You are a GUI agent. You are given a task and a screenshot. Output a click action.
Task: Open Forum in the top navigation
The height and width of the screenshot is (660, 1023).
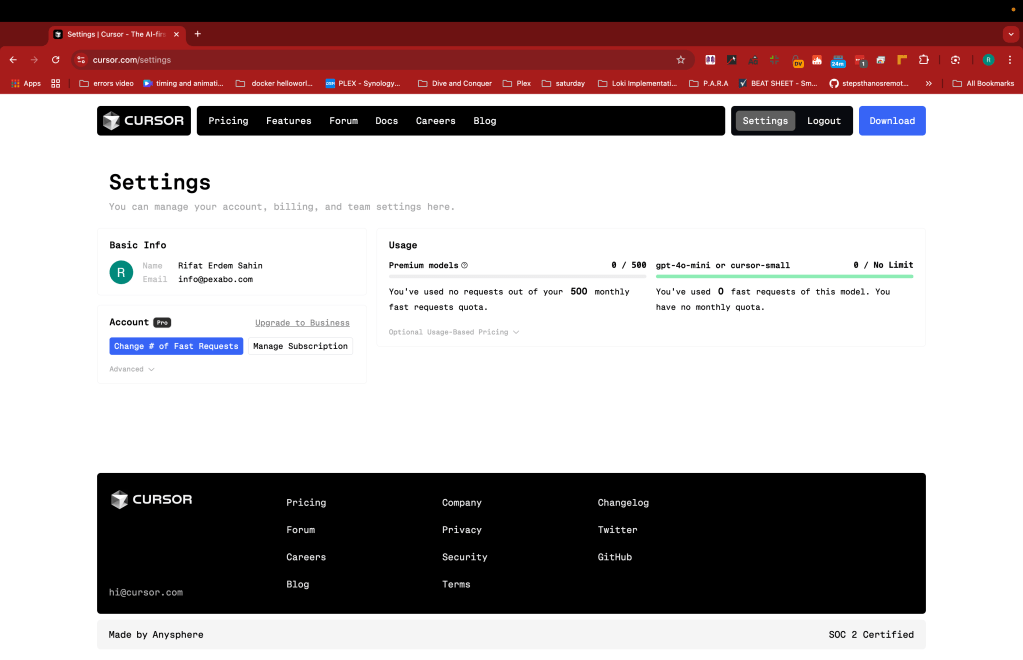(343, 121)
